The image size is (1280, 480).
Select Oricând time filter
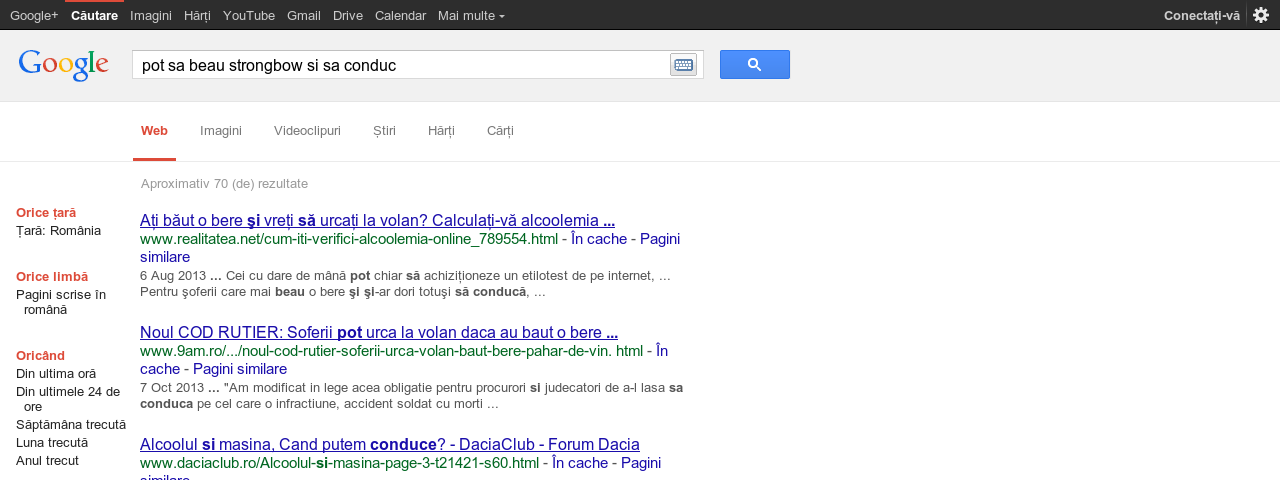[x=40, y=355]
